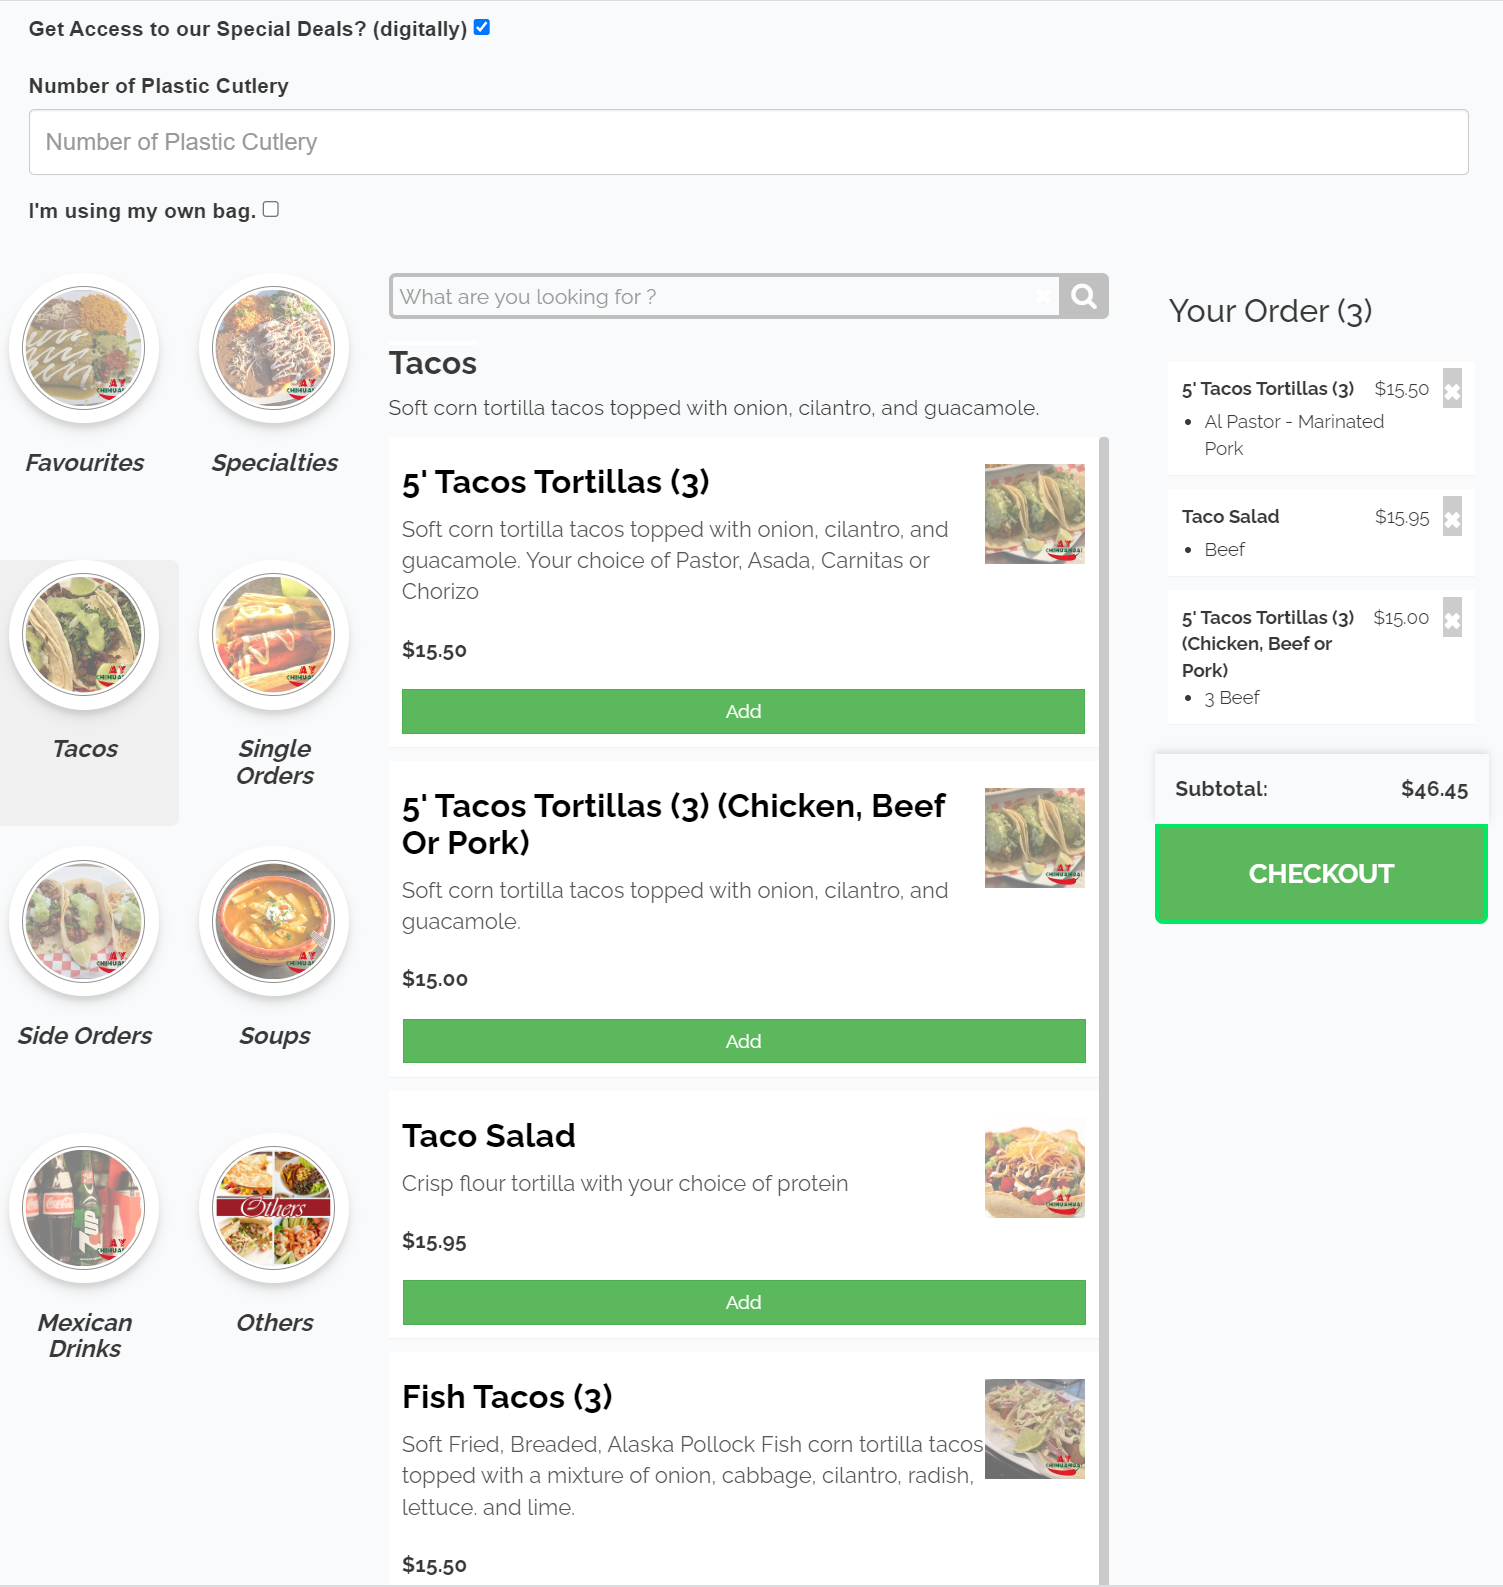Switch to Single Orders category

[x=274, y=635]
